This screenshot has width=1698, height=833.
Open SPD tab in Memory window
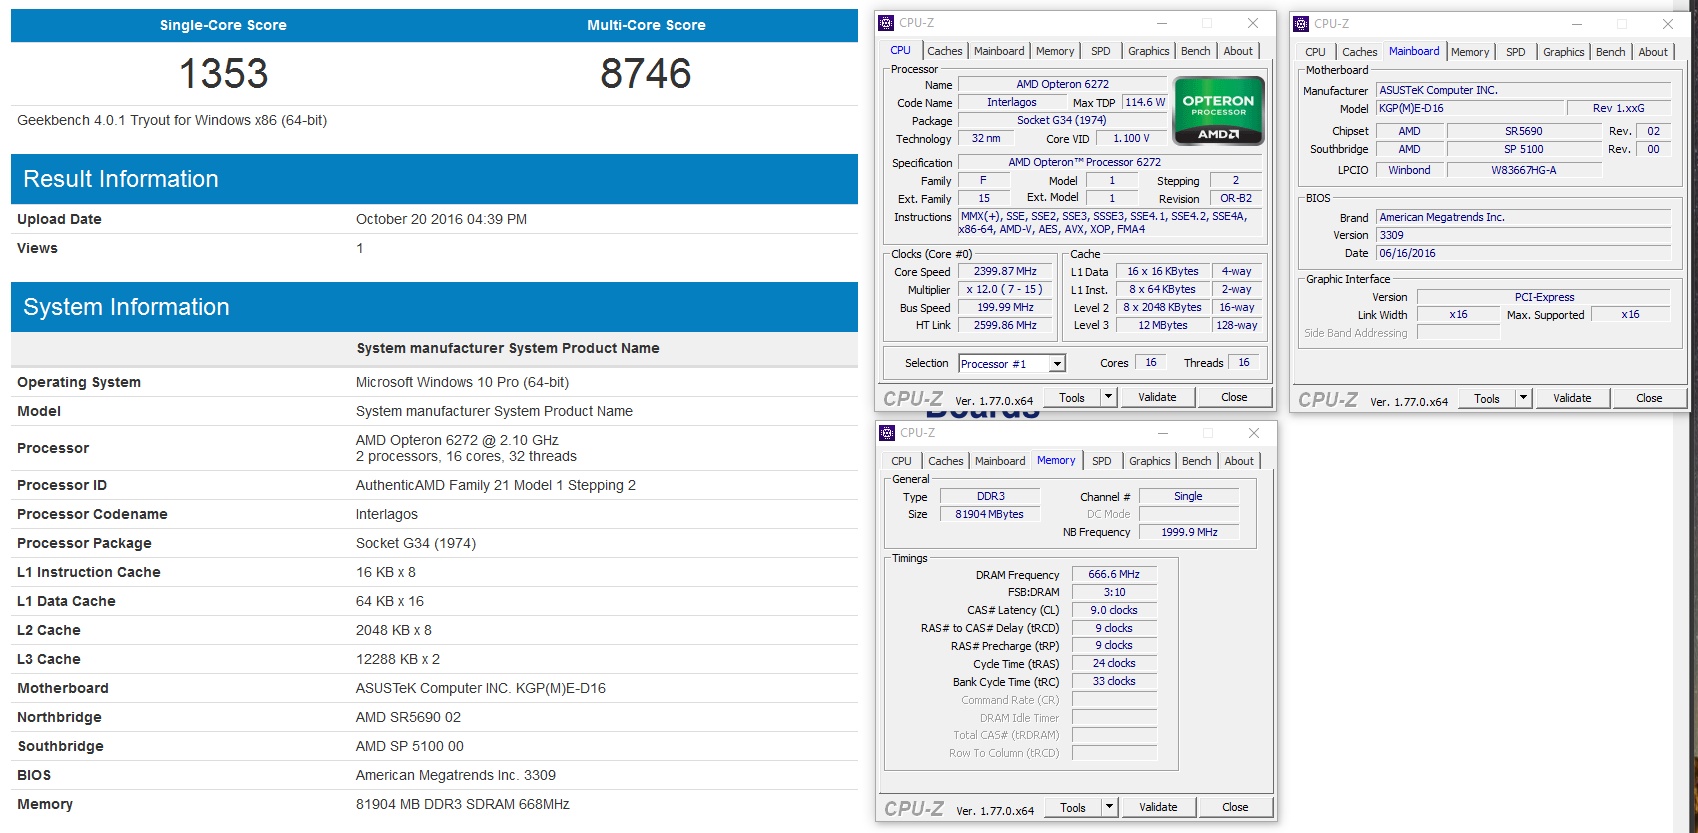point(1101,461)
